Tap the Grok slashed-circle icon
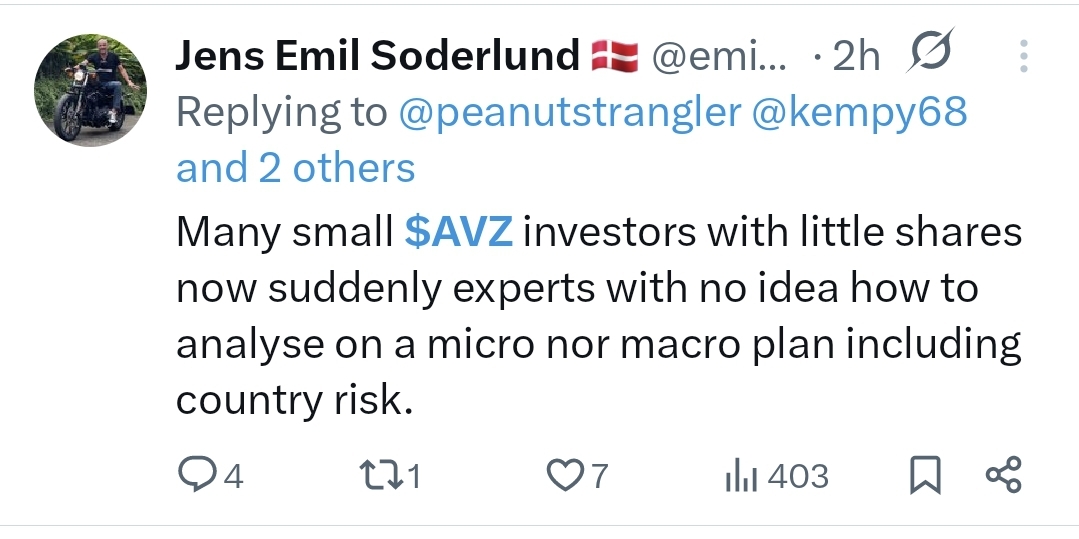1079x539 pixels. 929,56
